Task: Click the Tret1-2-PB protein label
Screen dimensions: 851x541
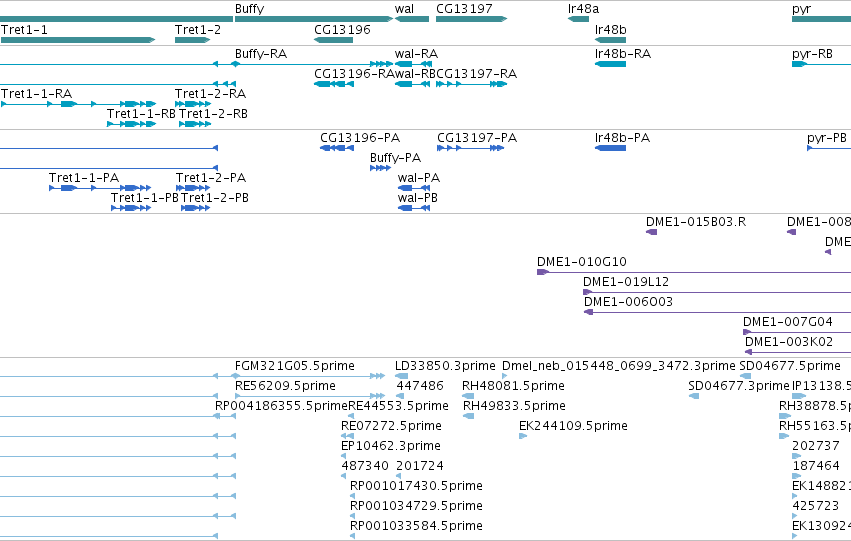Action: click(x=215, y=198)
